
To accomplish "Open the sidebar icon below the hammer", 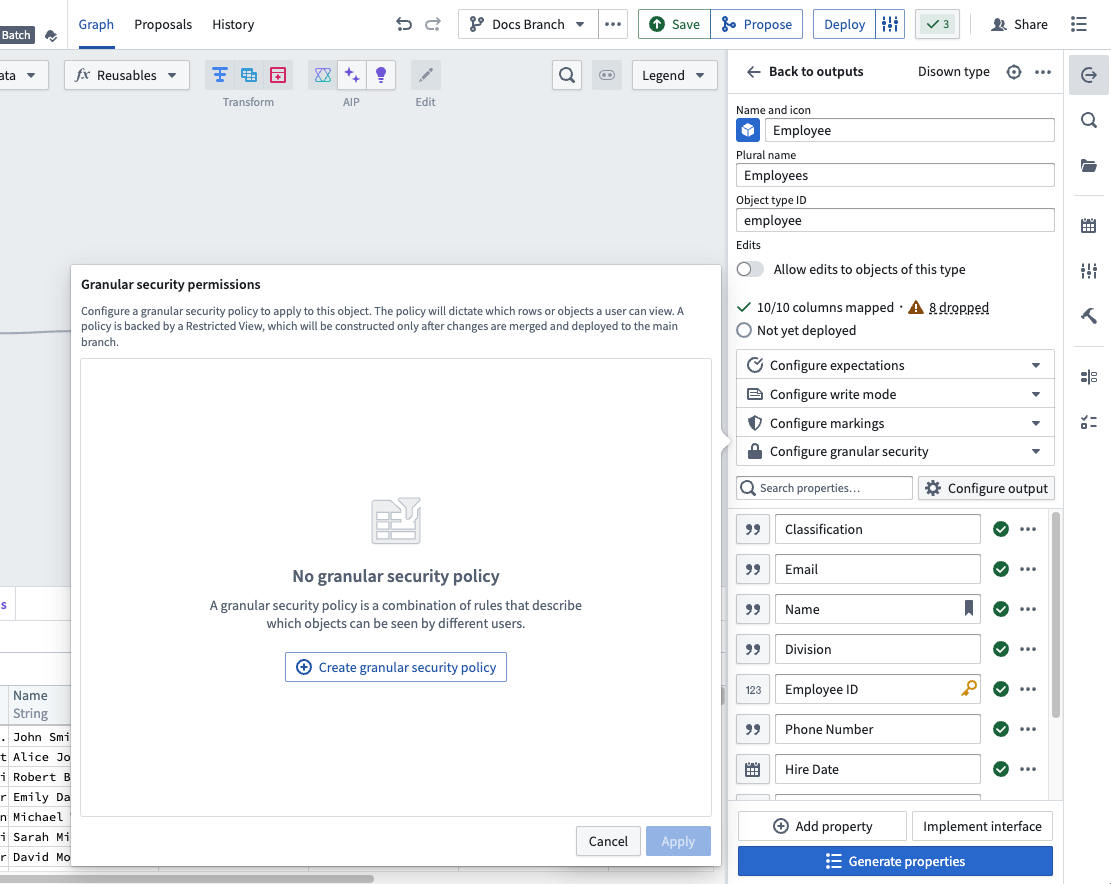I will 1089,377.
